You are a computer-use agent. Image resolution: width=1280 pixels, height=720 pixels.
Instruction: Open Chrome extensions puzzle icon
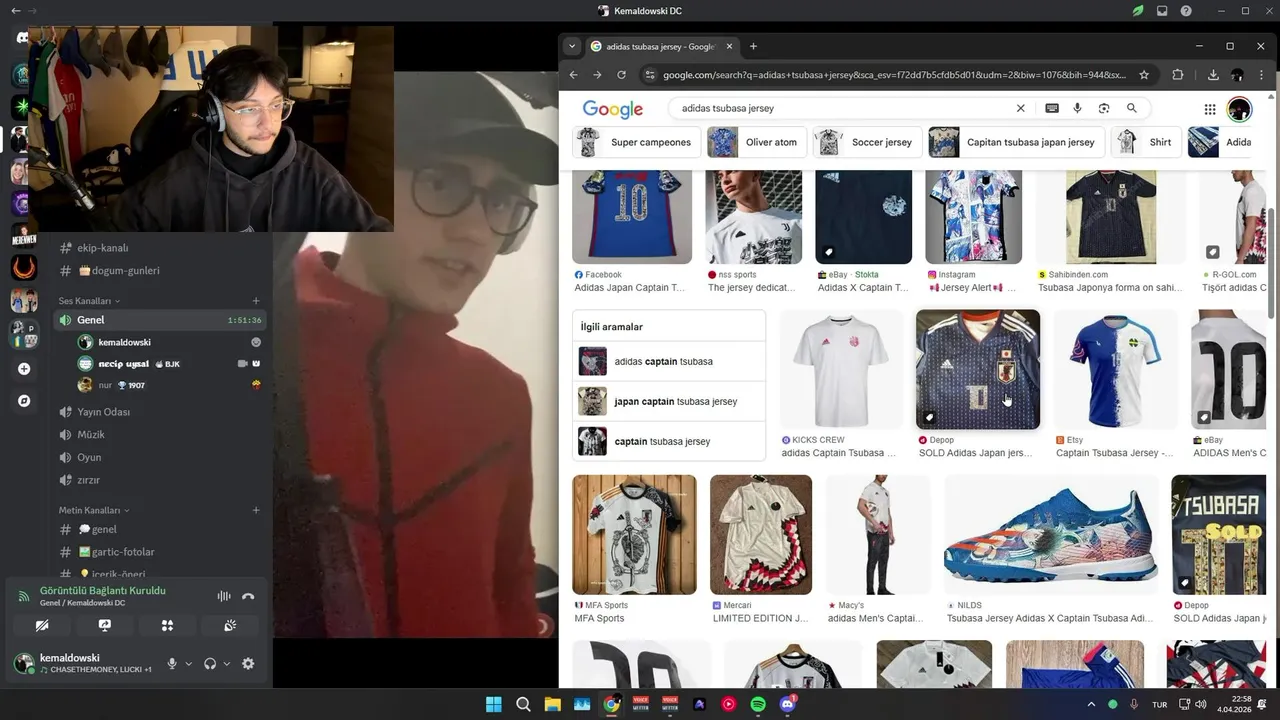pos(1178,75)
